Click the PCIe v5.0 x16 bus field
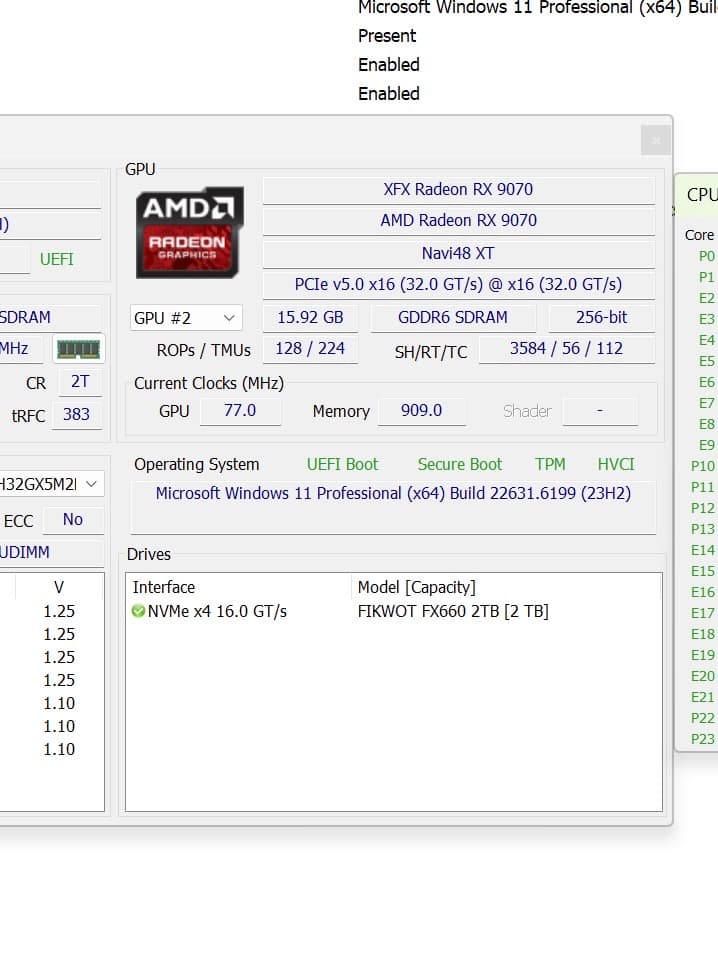The height and width of the screenshot is (958, 718). tap(458, 285)
